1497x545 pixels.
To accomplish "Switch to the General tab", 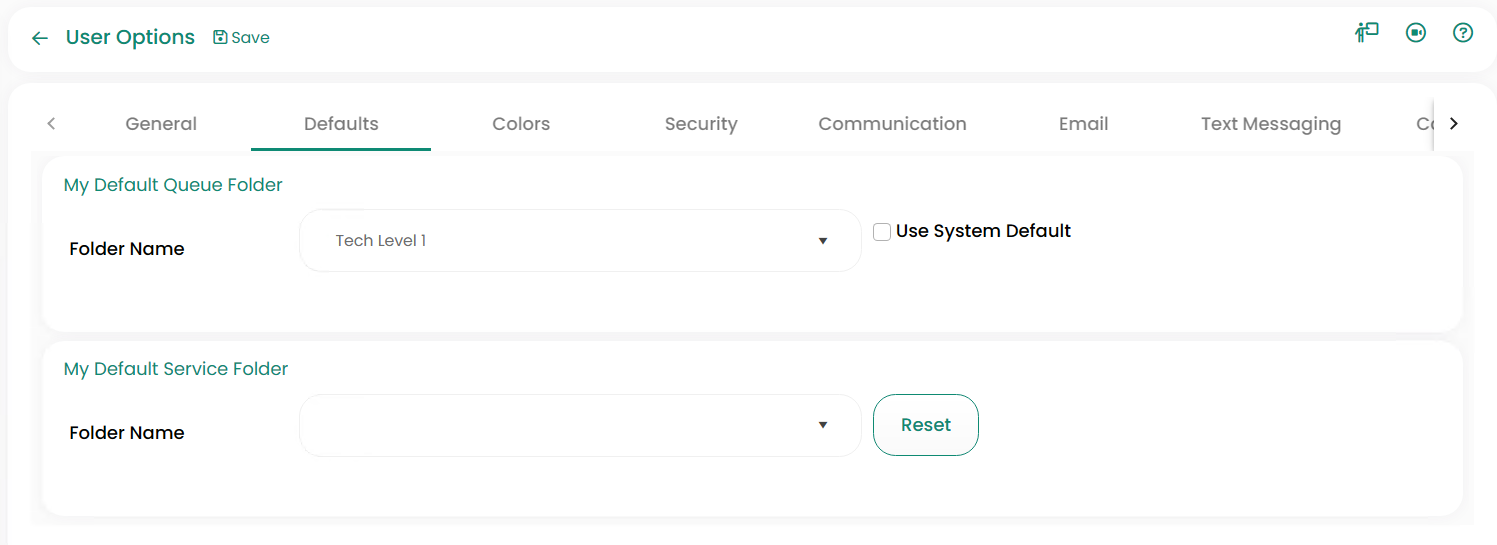I will coord(161,124).
